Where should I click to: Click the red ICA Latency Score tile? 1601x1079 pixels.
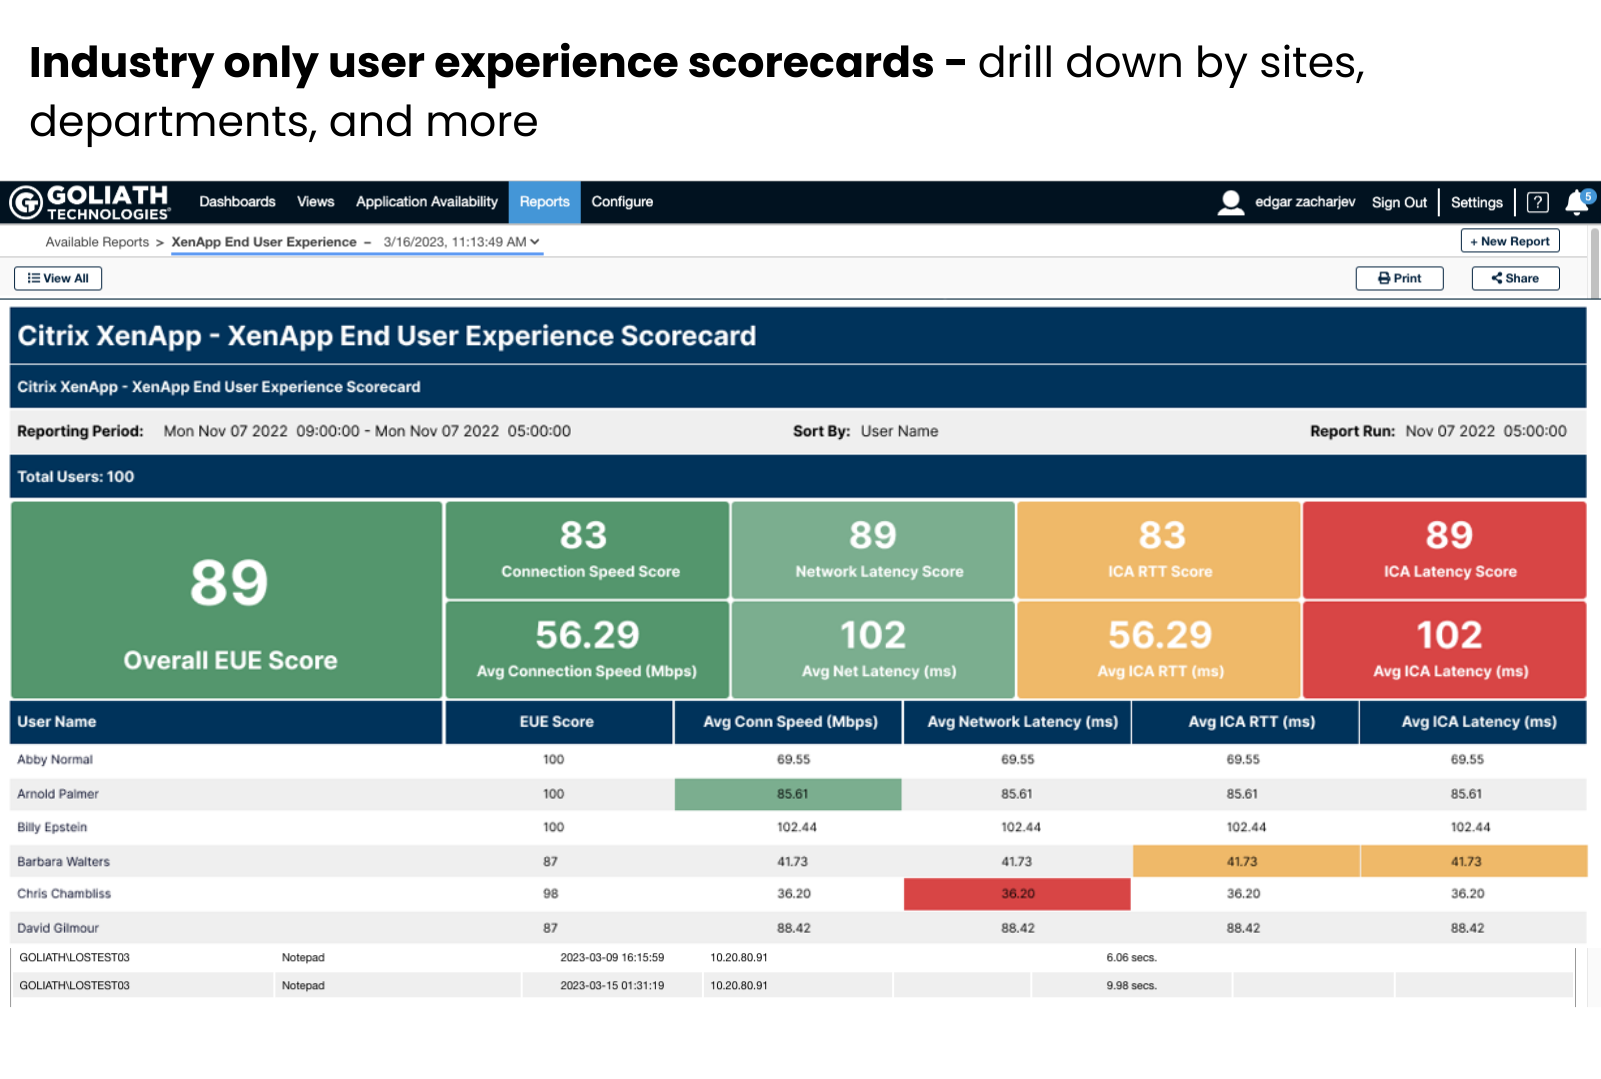coord(1444,550)
